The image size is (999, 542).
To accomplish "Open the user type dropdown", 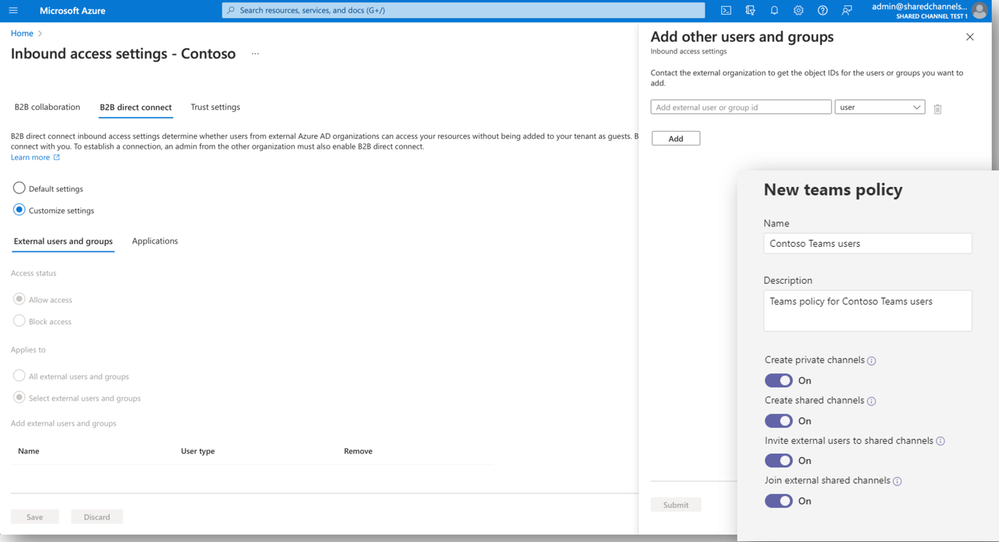I will (x=880, y=107).
